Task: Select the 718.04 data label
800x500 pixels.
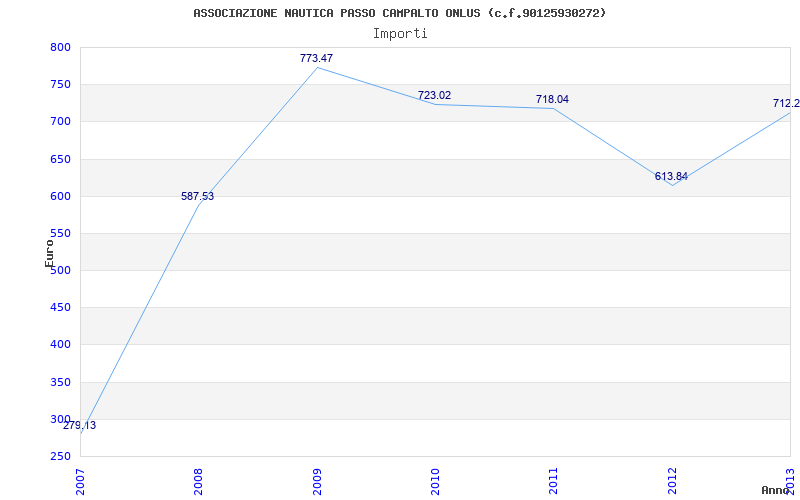Action: (552, 99)
